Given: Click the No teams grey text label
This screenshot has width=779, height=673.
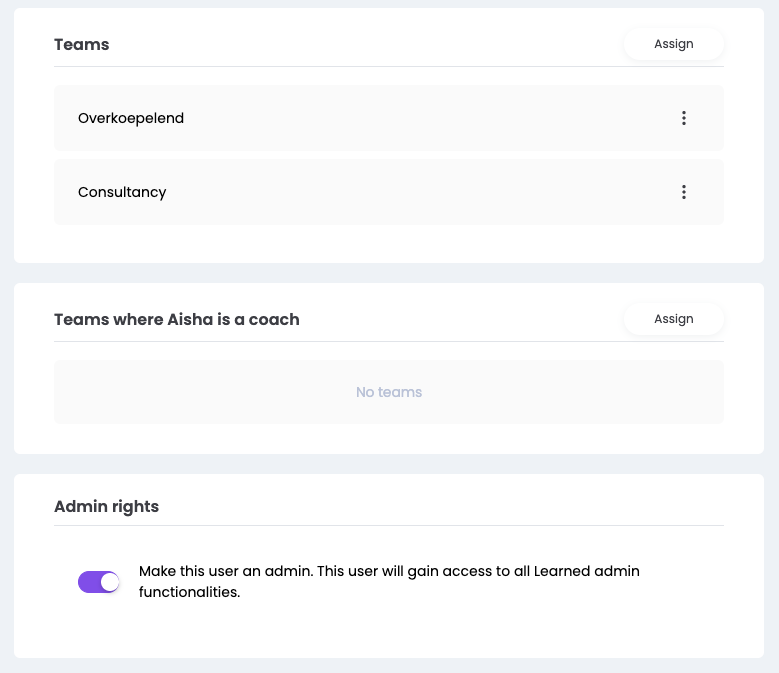Looking at the screenshot, I should pyautogui.click(x=389, y=392).
